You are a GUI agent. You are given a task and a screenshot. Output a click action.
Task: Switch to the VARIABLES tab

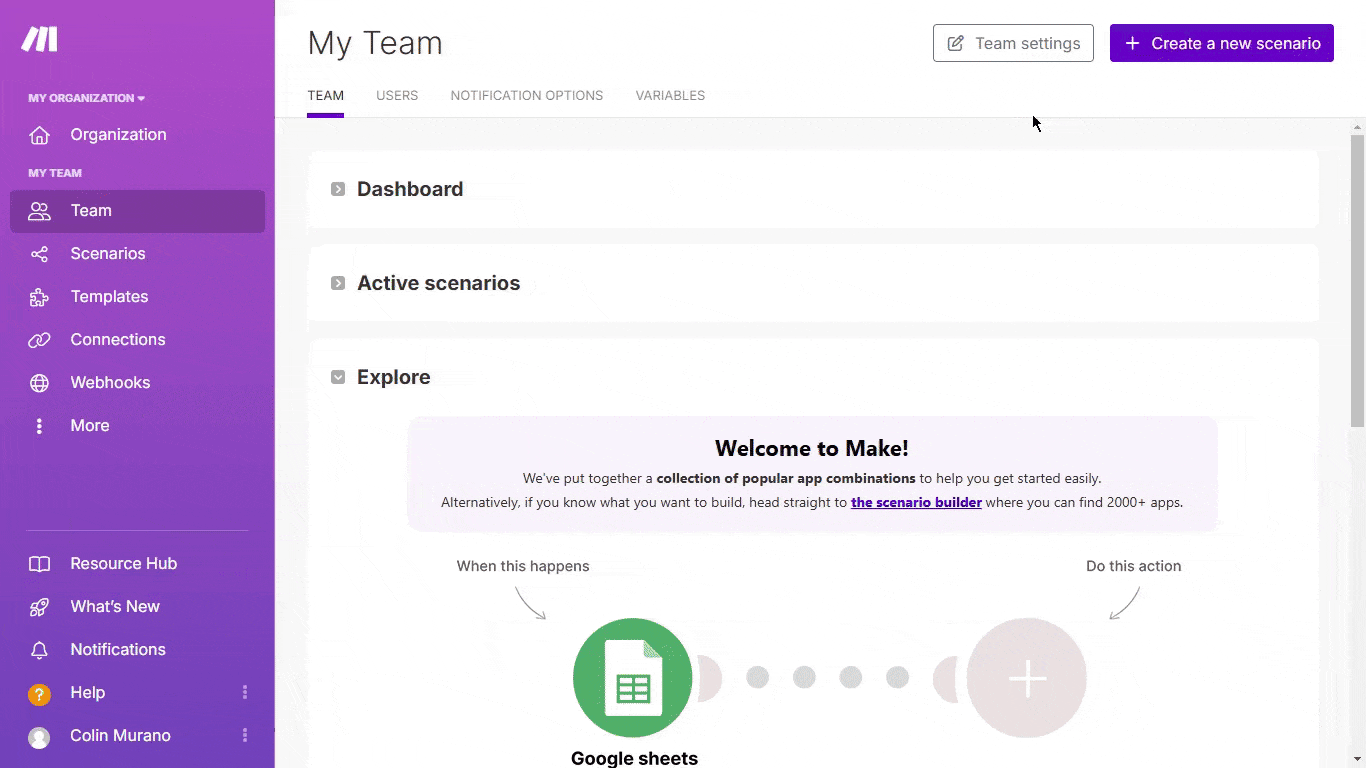tap(670, 96)
